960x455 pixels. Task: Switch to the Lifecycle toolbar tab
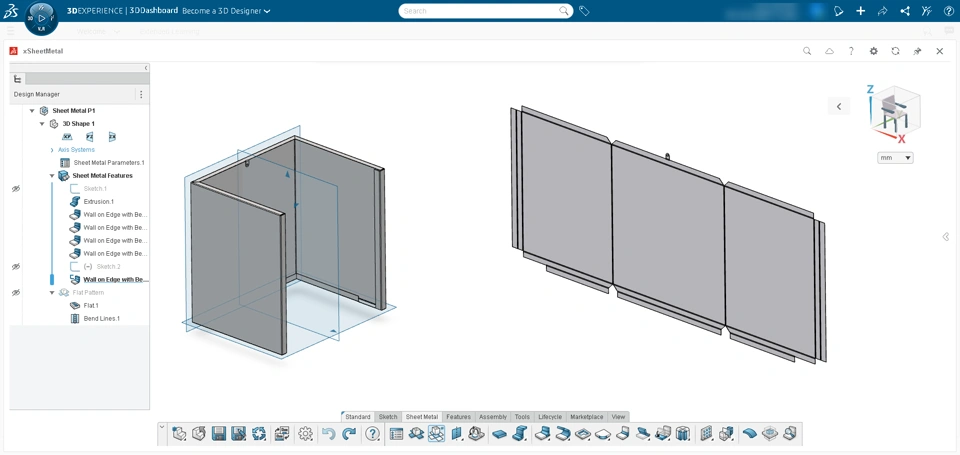pos(550,416)
